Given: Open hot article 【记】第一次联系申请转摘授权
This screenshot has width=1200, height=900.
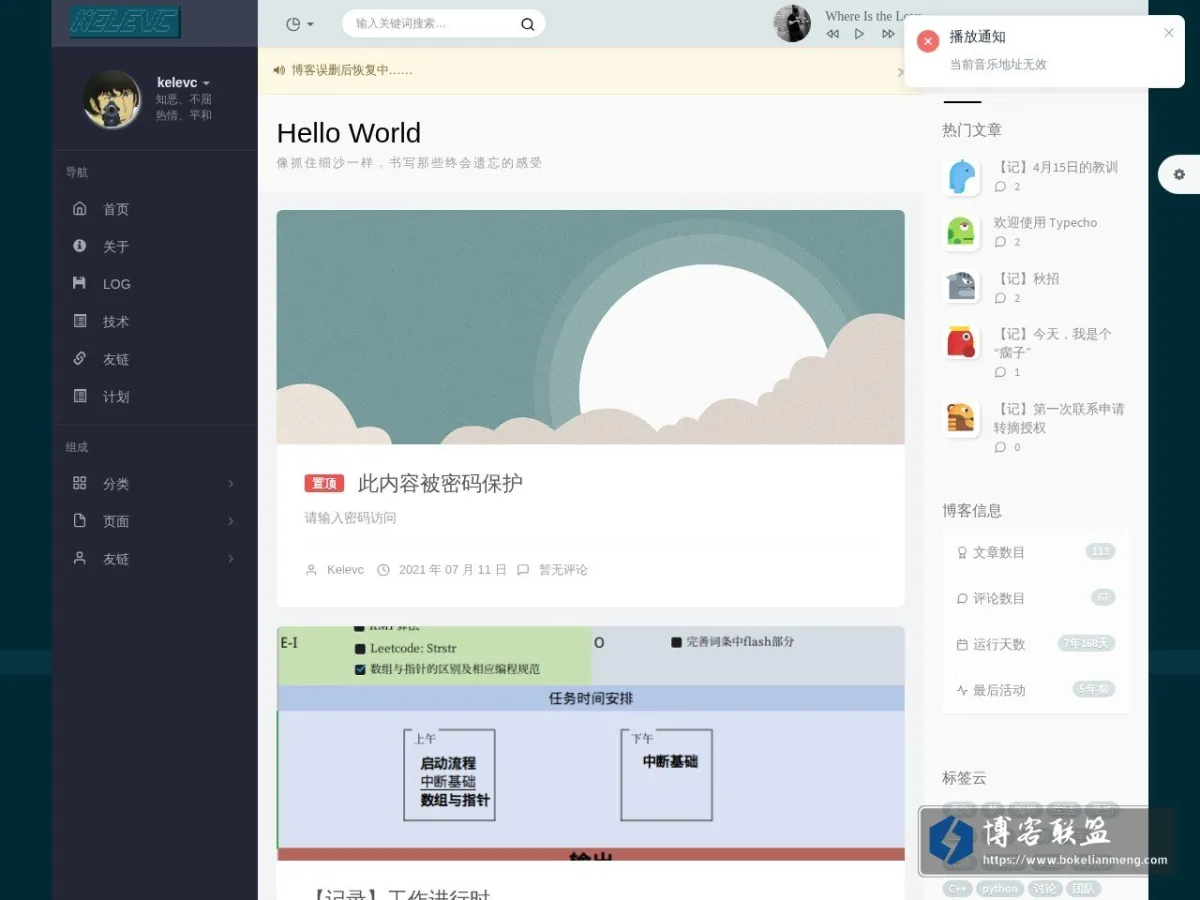Looking at the screenshot, I should (x=1059, y=418).
